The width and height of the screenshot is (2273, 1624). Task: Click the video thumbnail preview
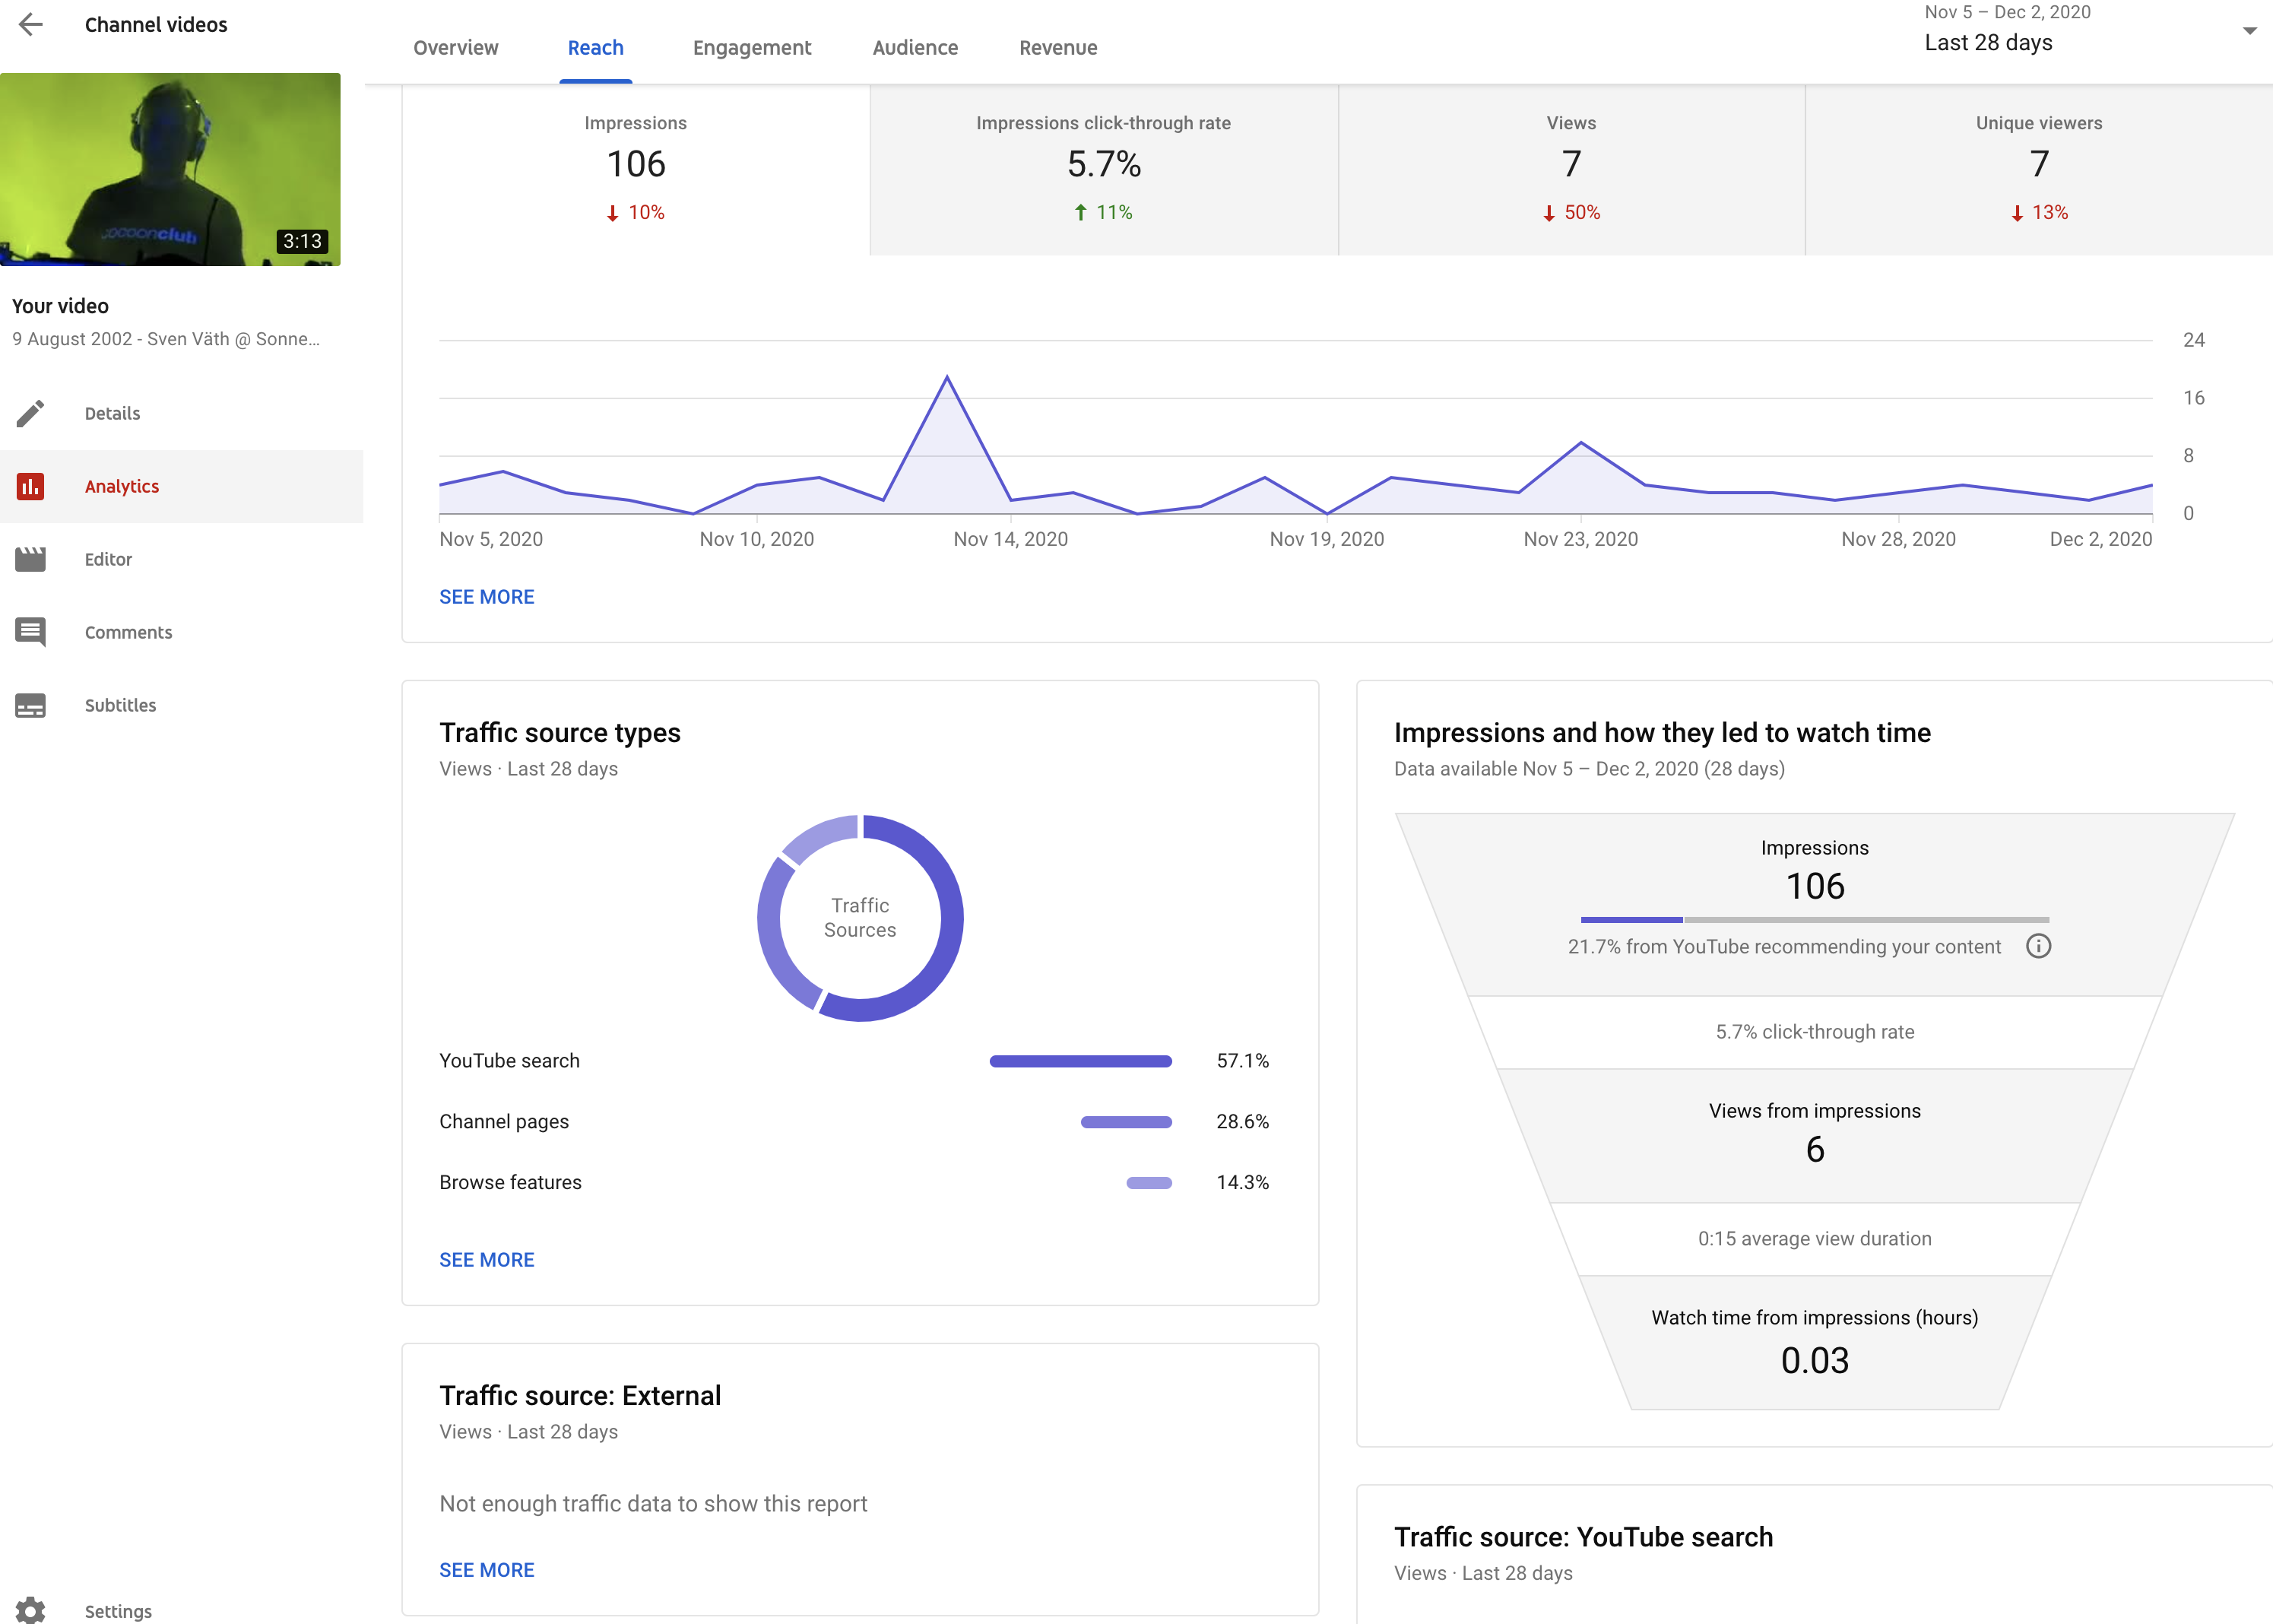[x=170, y=169]
